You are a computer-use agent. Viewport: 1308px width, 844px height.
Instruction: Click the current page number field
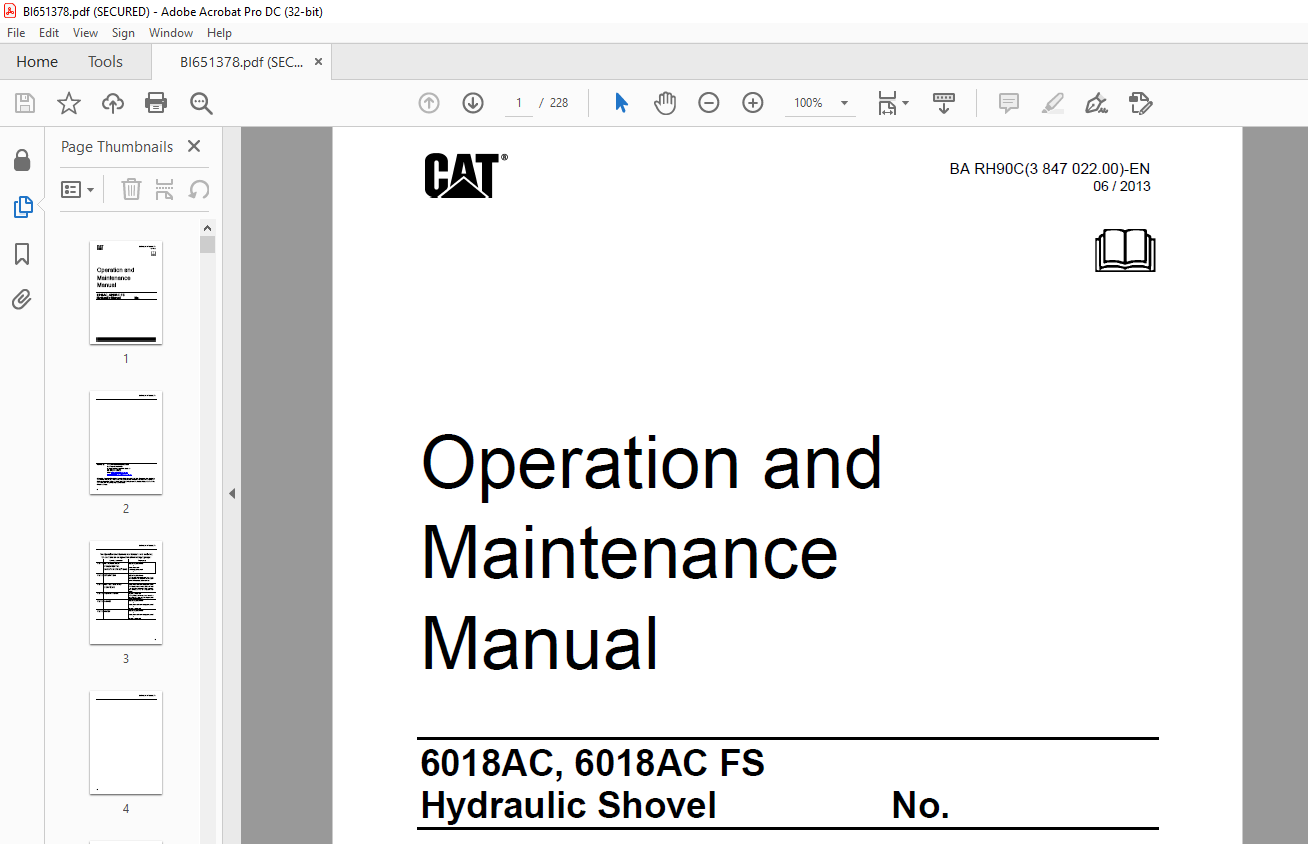(519, 103)
